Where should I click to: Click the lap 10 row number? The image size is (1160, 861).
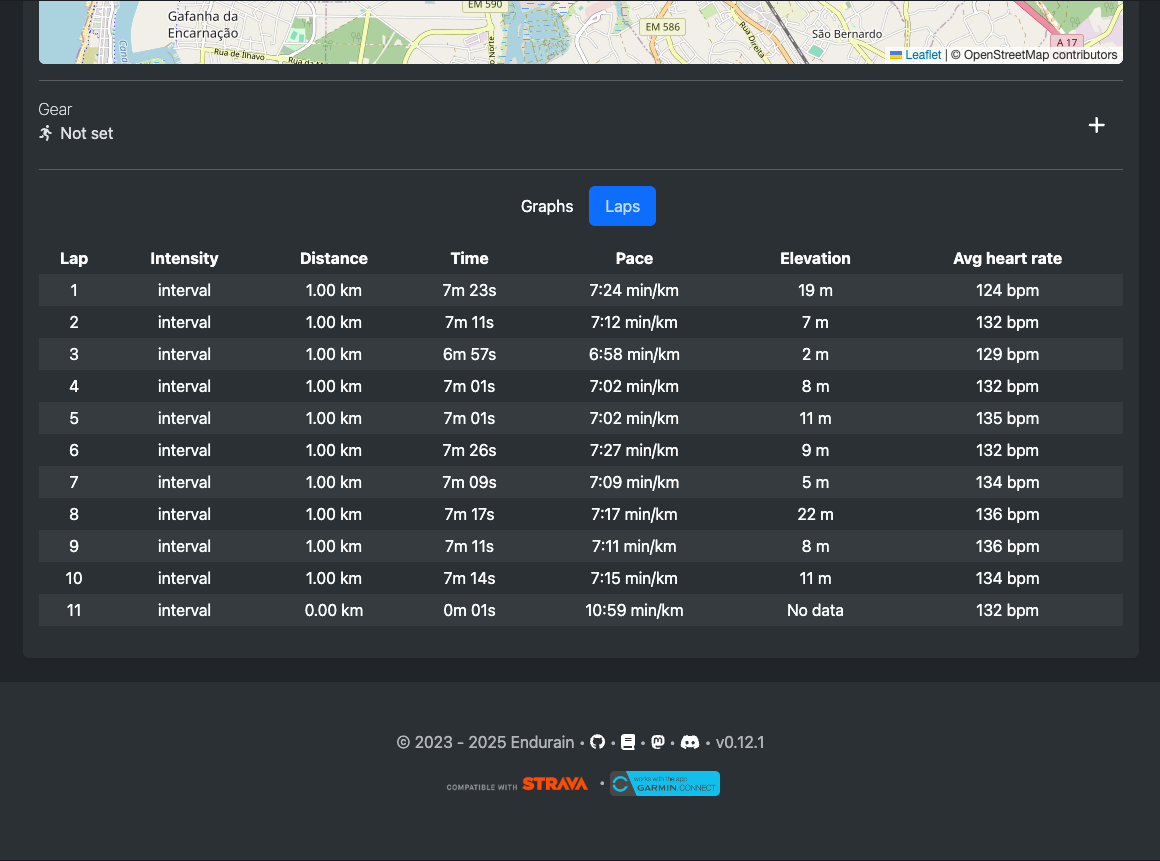tap(74, 578)
